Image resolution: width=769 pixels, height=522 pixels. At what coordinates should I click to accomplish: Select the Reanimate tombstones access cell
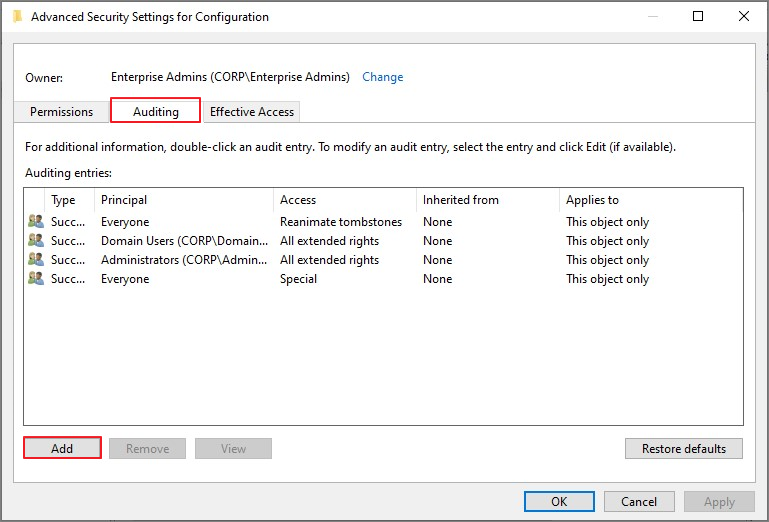[x=341, y=222]
